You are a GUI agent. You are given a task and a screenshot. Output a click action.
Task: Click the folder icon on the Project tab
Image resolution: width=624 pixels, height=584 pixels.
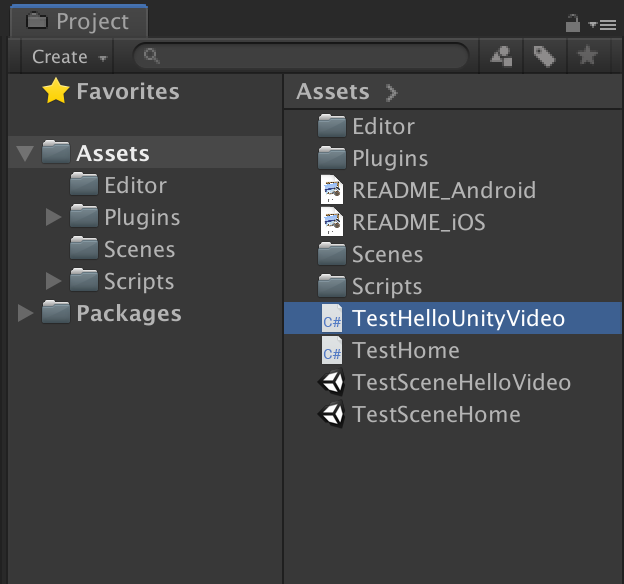click(x=37, y=21)
